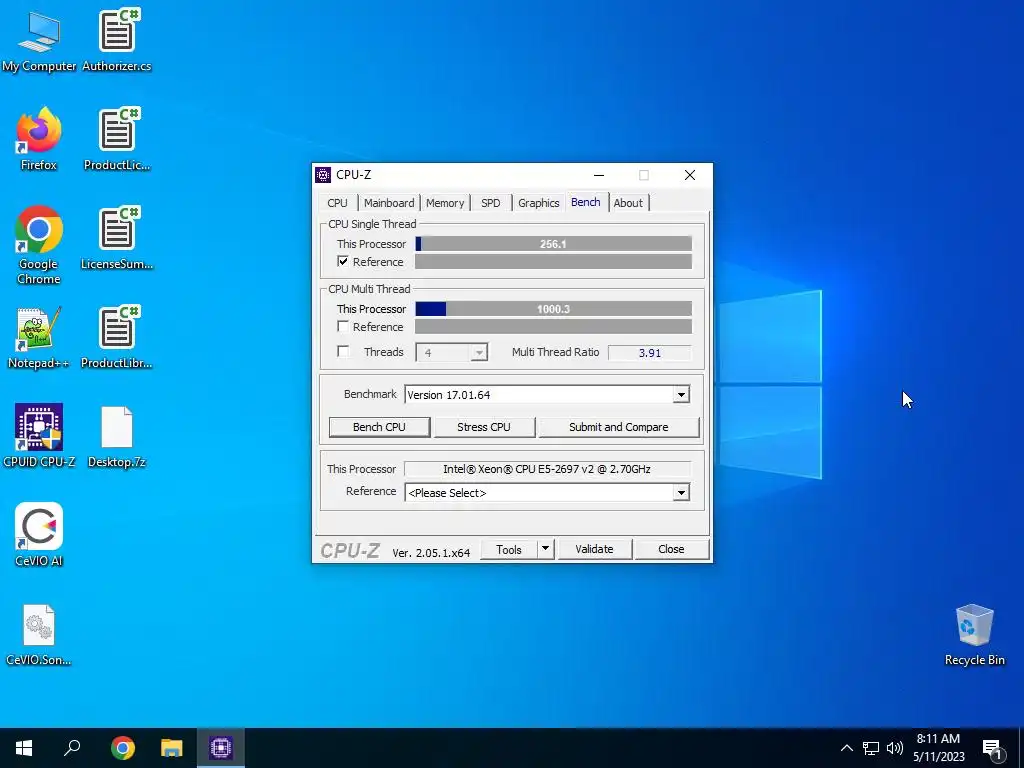Click Ver. 2.05.1.x64 version text
The image size is (1024, 768).
coord(431,552)
